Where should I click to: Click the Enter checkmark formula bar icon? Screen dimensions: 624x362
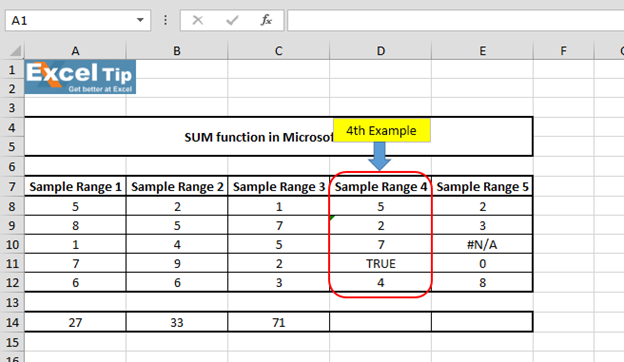pyautogui.click(x=232, y=20)
